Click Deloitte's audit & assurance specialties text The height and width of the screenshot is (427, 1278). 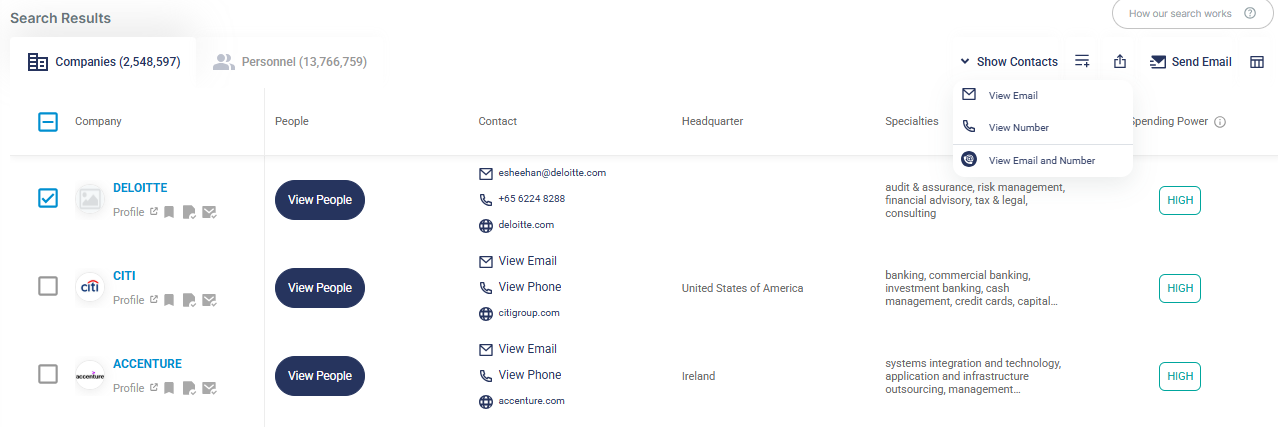pyautogui.click(x=975, y=200)
